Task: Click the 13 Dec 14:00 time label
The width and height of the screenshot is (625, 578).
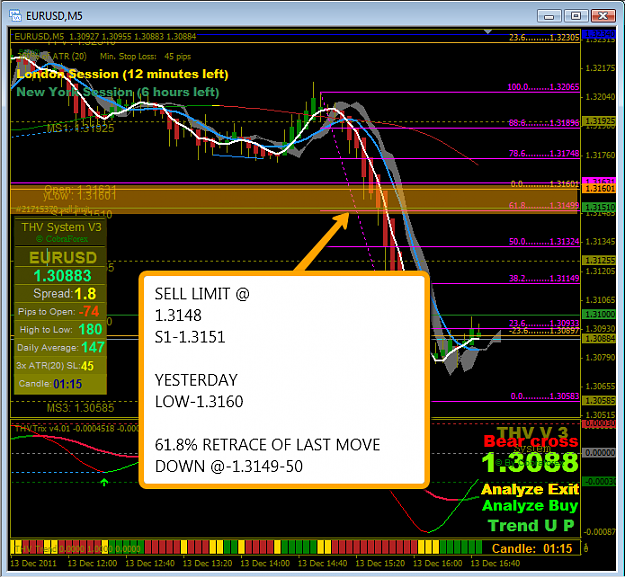Action: [x=265, y=564]
